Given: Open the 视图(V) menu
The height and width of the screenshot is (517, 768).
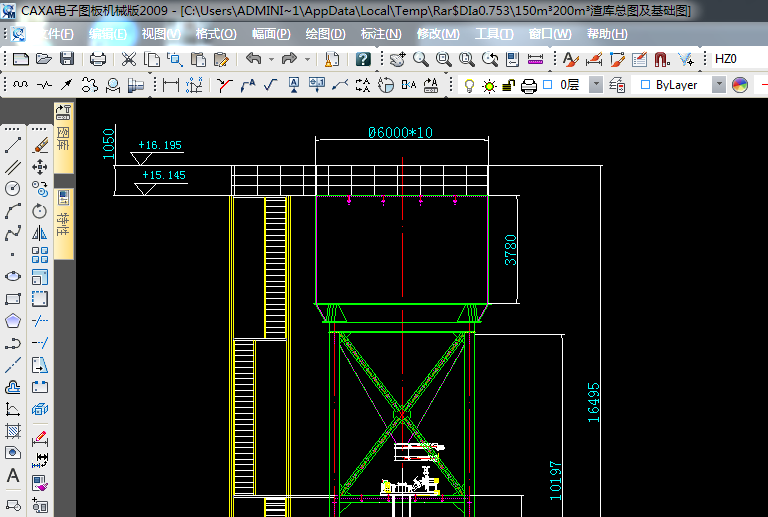Looking at the screenshot, I should [161, 34].
